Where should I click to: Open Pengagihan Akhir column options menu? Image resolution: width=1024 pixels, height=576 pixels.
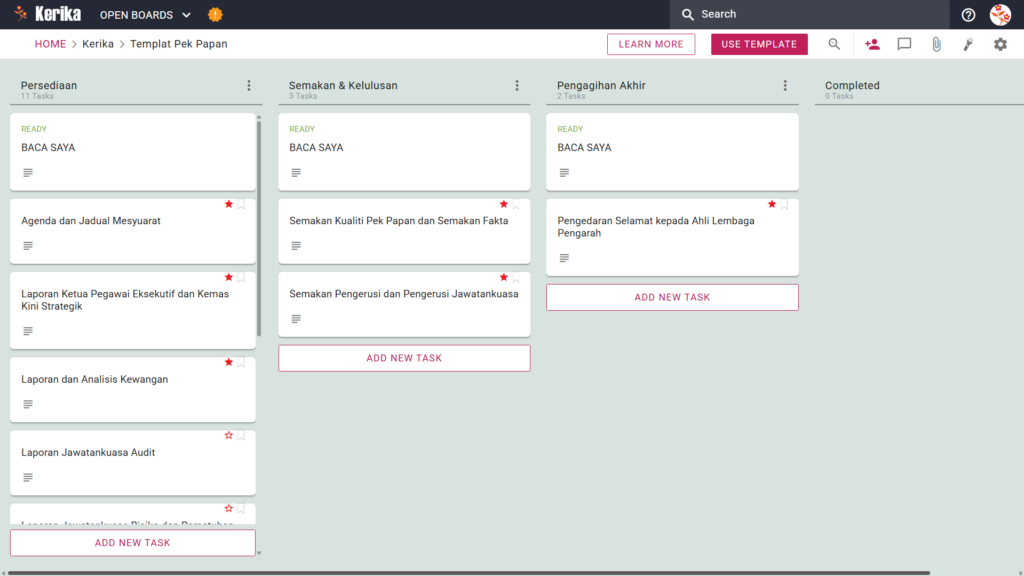pyautogui.click(x=785, y=86)
